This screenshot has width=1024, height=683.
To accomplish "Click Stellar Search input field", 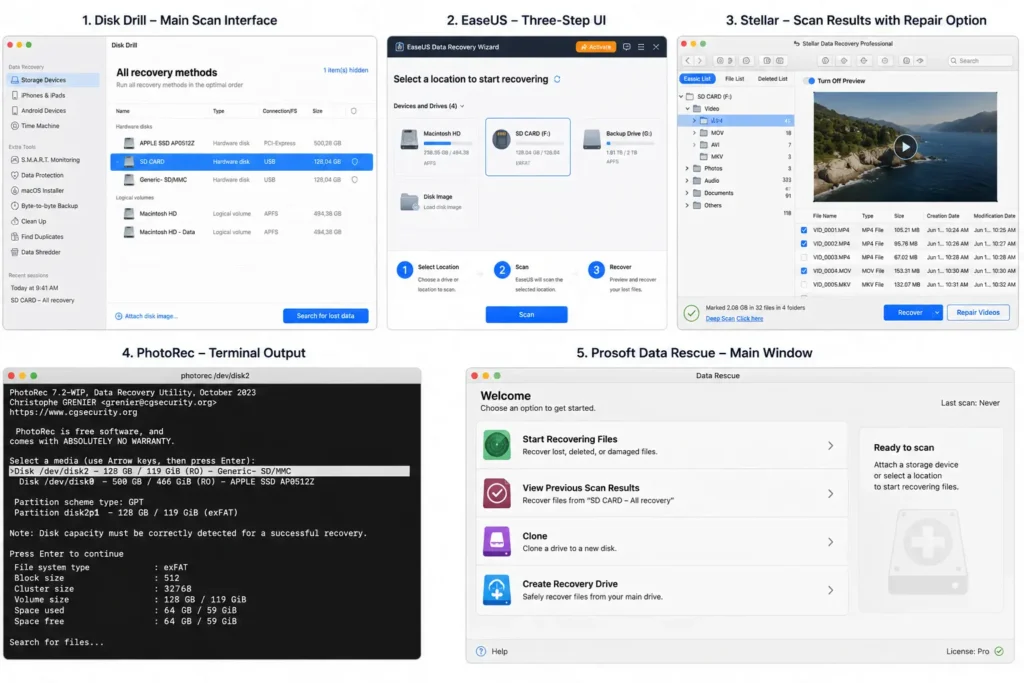I will [x=980, y=61].
